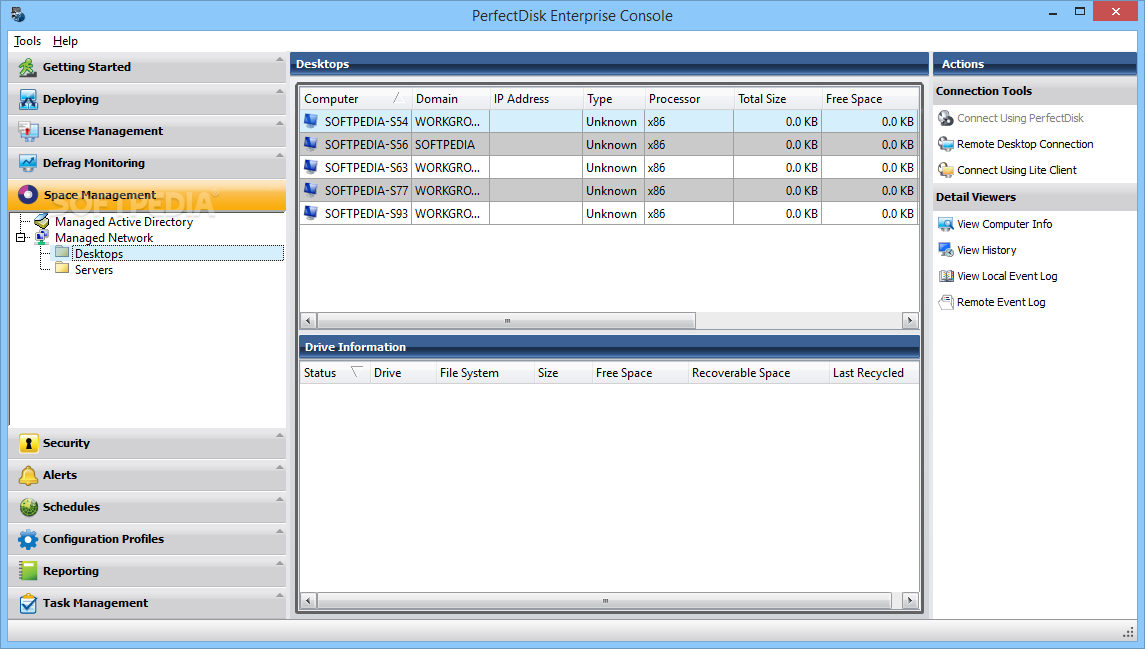Image resolution: width=1145 pixels, height=649 pixels.
Task: Click the Schedules clock icon
Action: pos(28,507)
